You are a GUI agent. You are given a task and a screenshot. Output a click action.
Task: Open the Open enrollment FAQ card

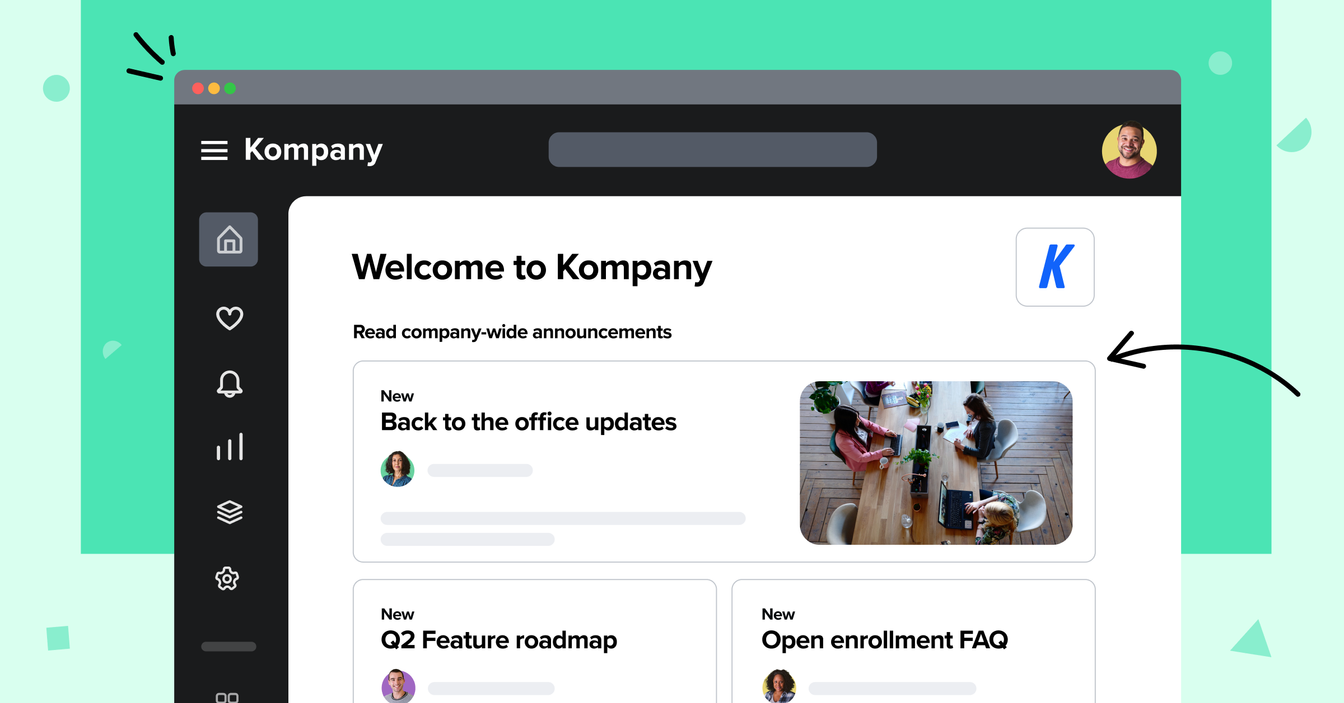pos(914,641)
